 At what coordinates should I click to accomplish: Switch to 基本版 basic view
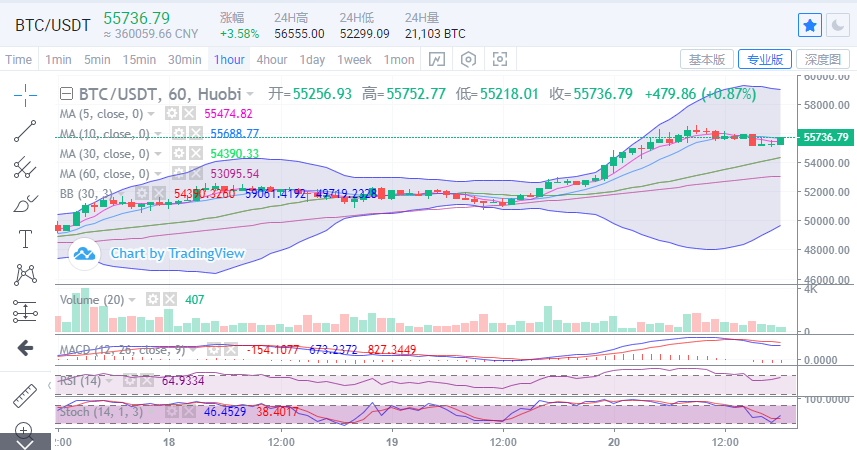tap(707, 59)
